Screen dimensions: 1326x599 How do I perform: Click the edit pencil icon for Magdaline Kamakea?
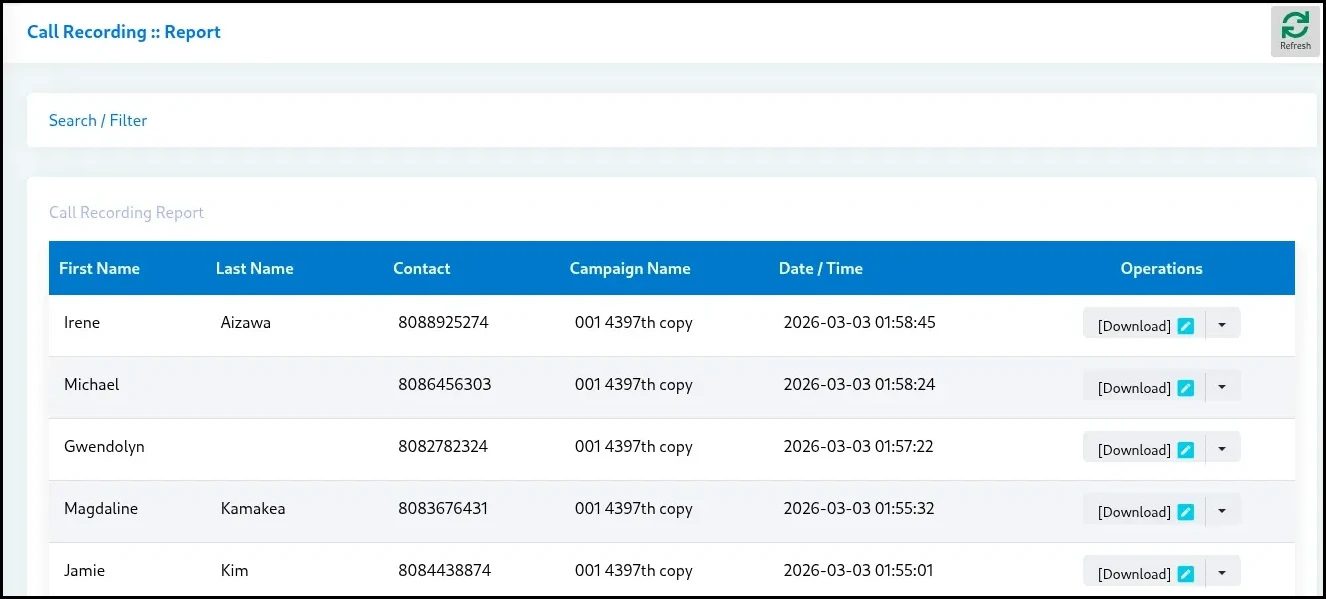[x=1185, y=509]
